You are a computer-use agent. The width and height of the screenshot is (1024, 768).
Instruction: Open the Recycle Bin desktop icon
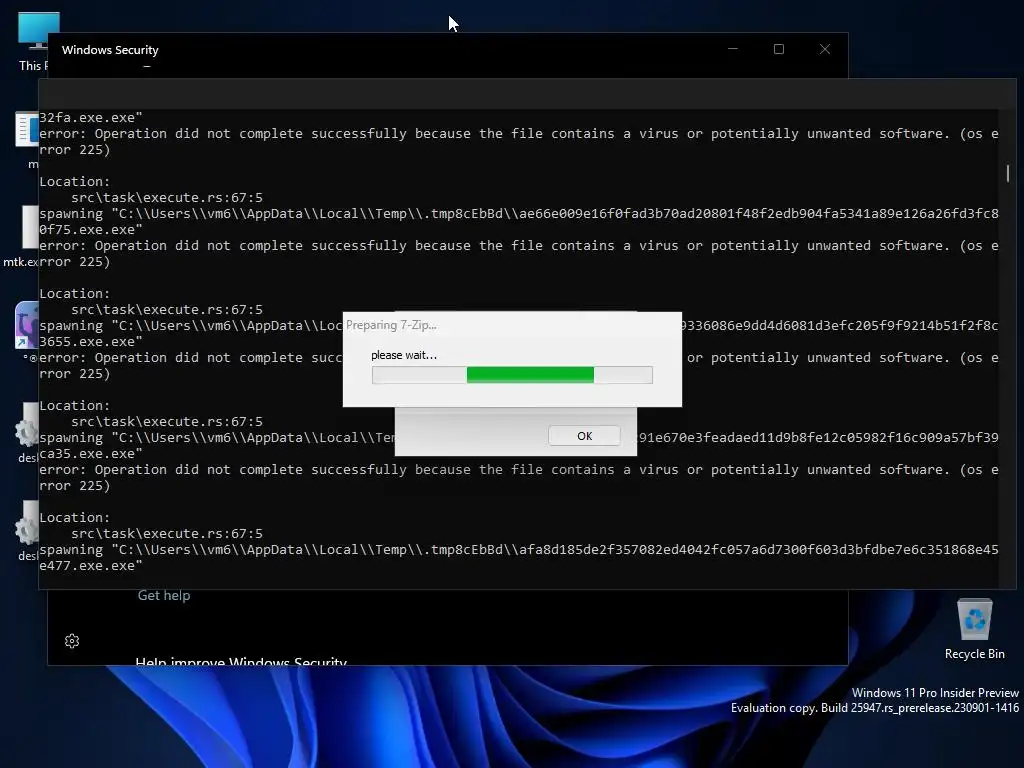click(974, 629)
